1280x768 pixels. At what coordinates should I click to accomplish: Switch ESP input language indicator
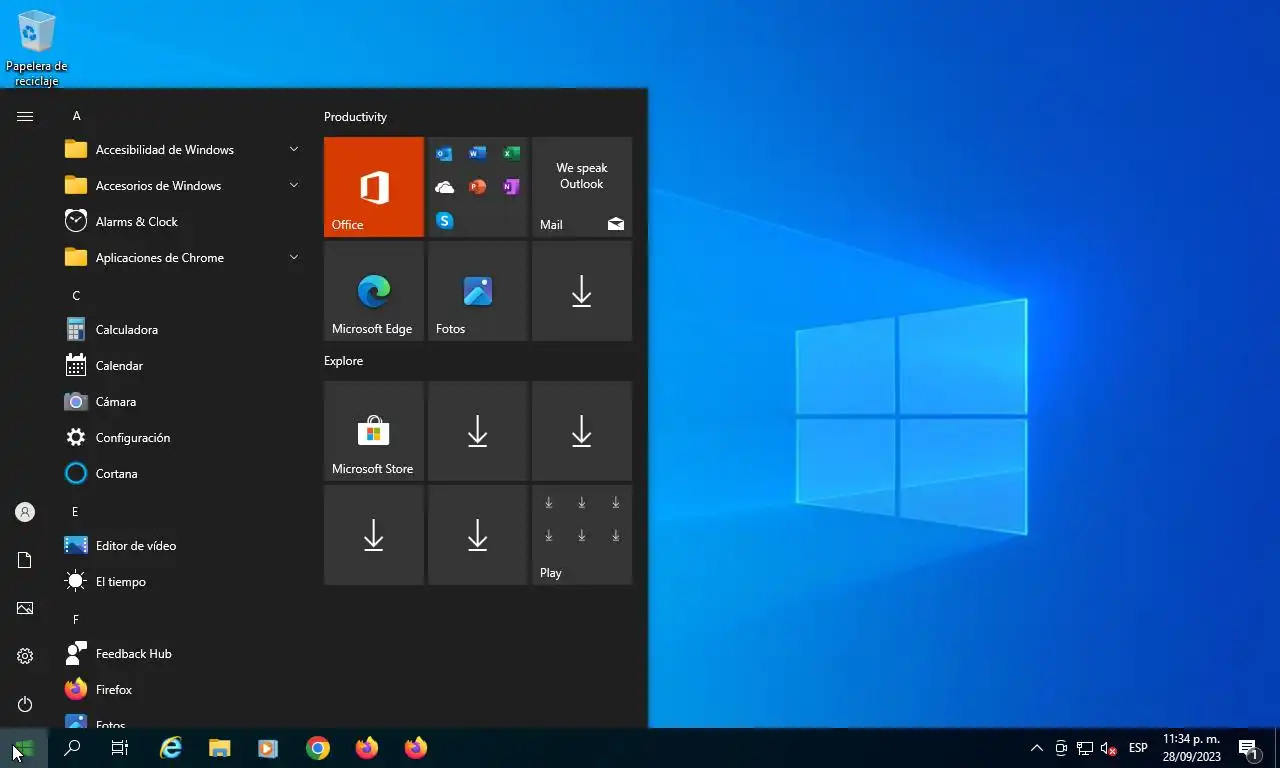coord(1138,748)
